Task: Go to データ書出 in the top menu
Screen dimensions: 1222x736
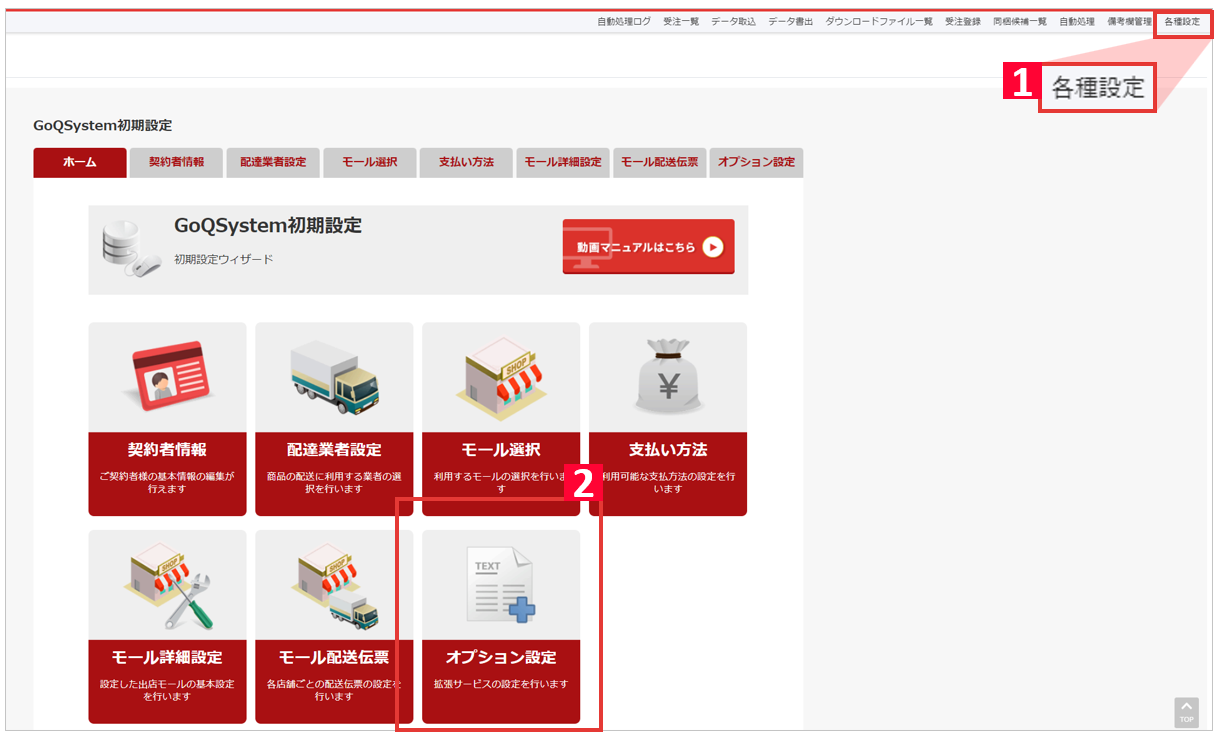Action: (791, 21)
